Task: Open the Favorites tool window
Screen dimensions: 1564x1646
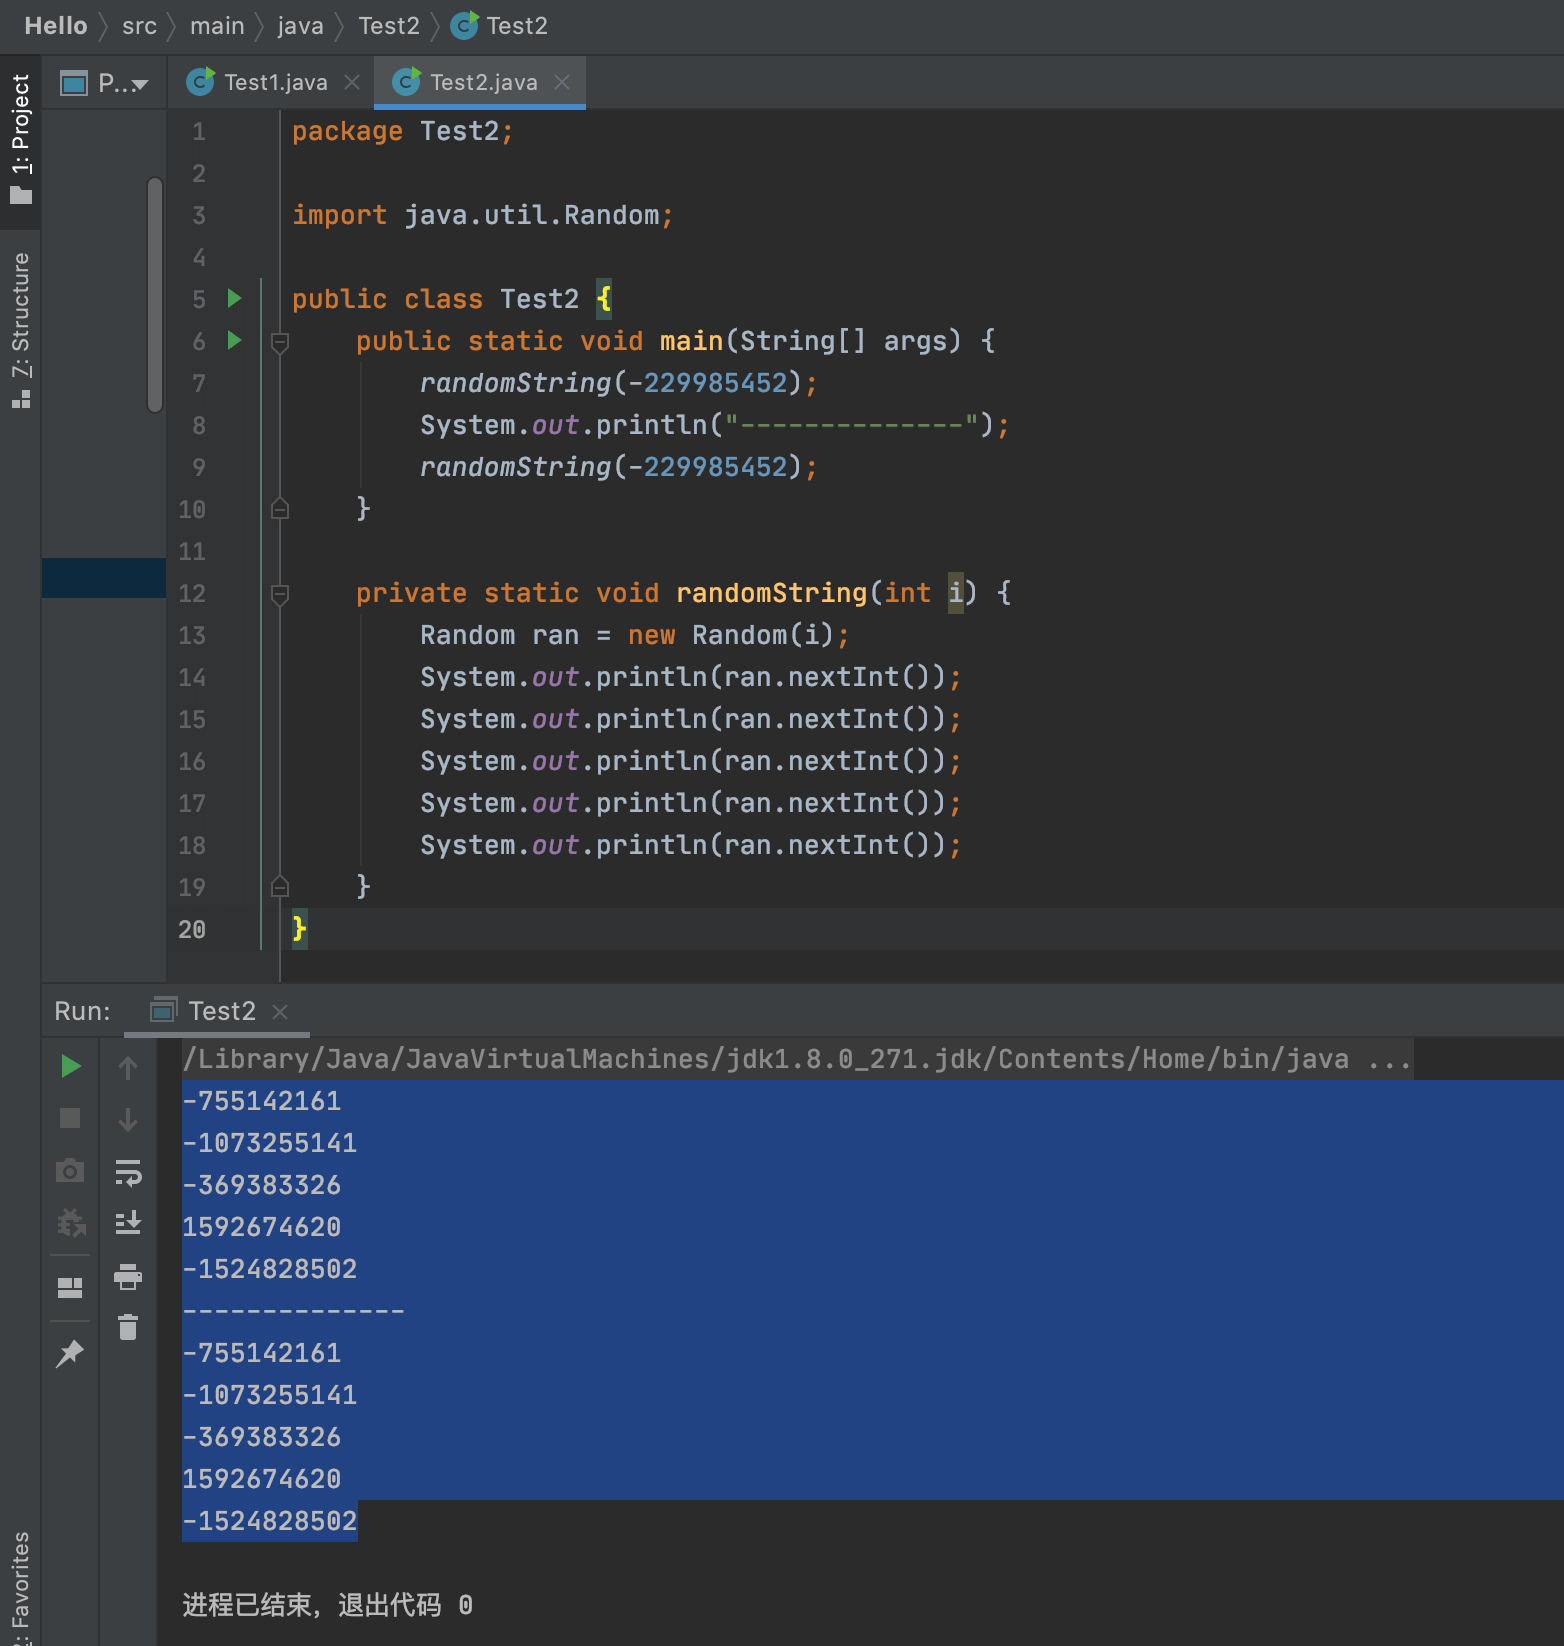Action: (20, 1588)
